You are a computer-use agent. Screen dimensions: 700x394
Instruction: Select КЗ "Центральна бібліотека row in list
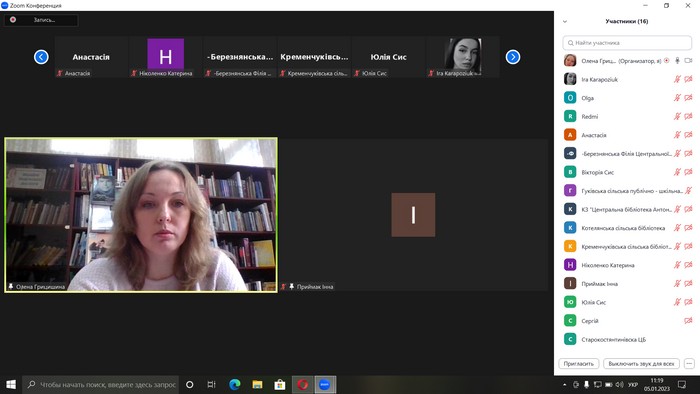(x=627, y=209)
